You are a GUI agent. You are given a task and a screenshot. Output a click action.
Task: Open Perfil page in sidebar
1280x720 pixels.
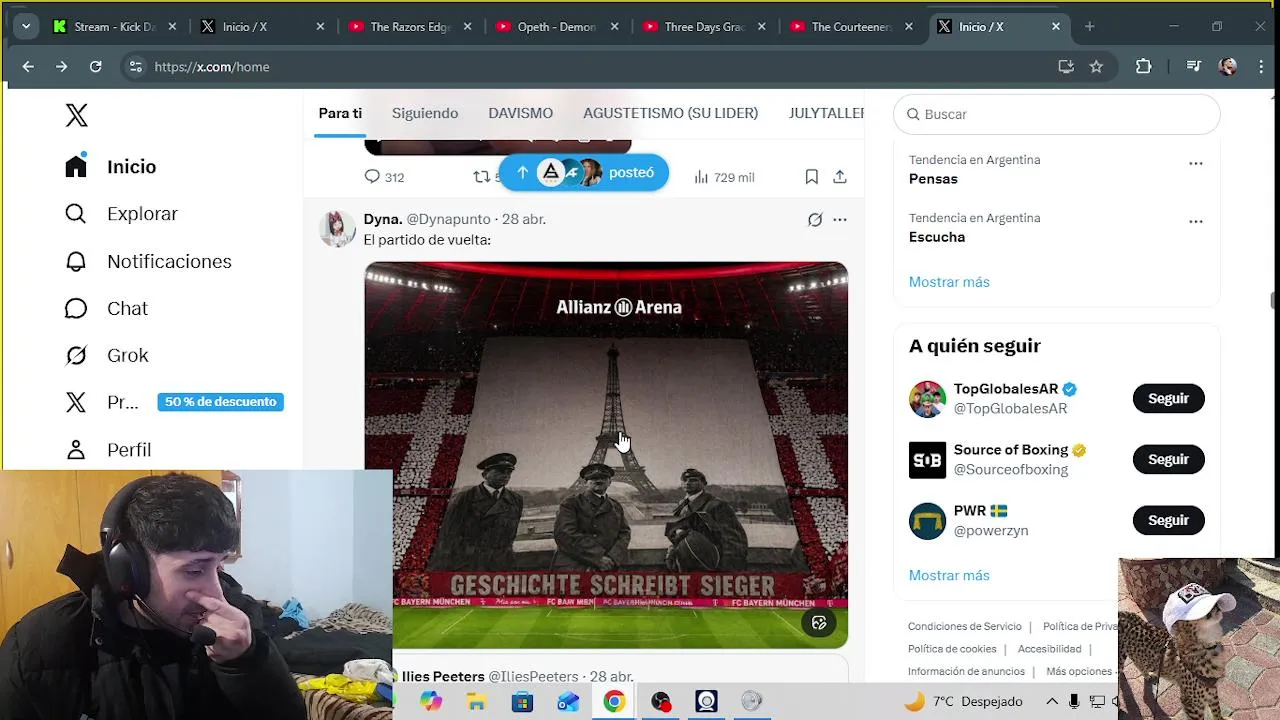coord(108,450)
